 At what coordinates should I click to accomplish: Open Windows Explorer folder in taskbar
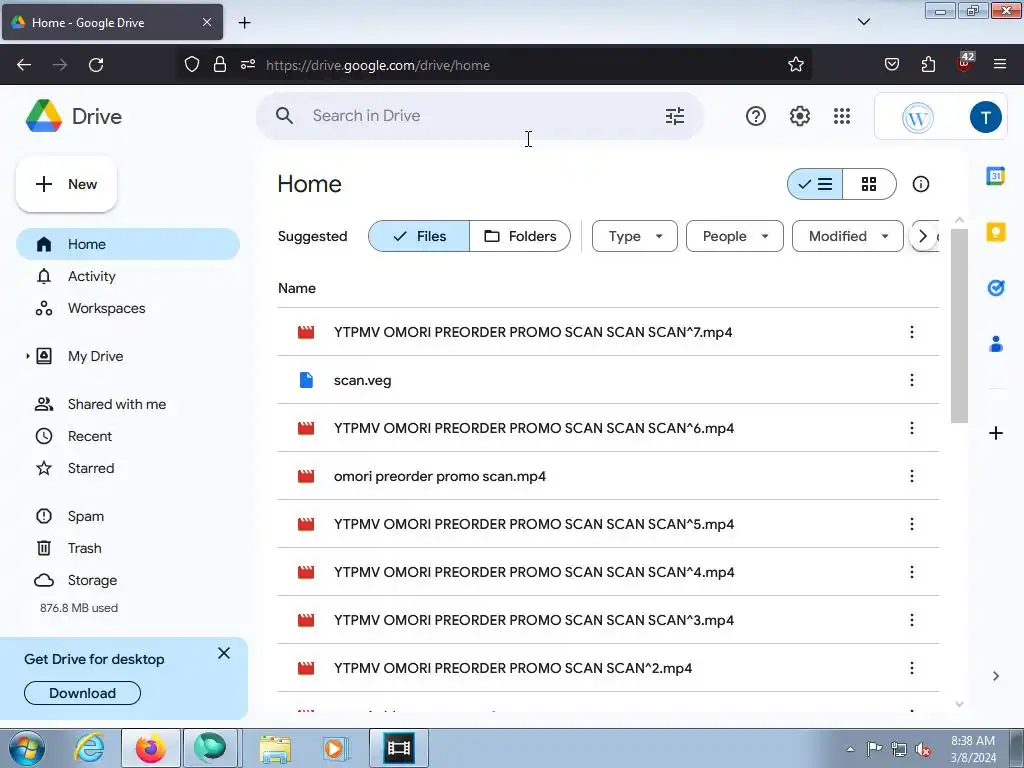(x=275, y=748)
